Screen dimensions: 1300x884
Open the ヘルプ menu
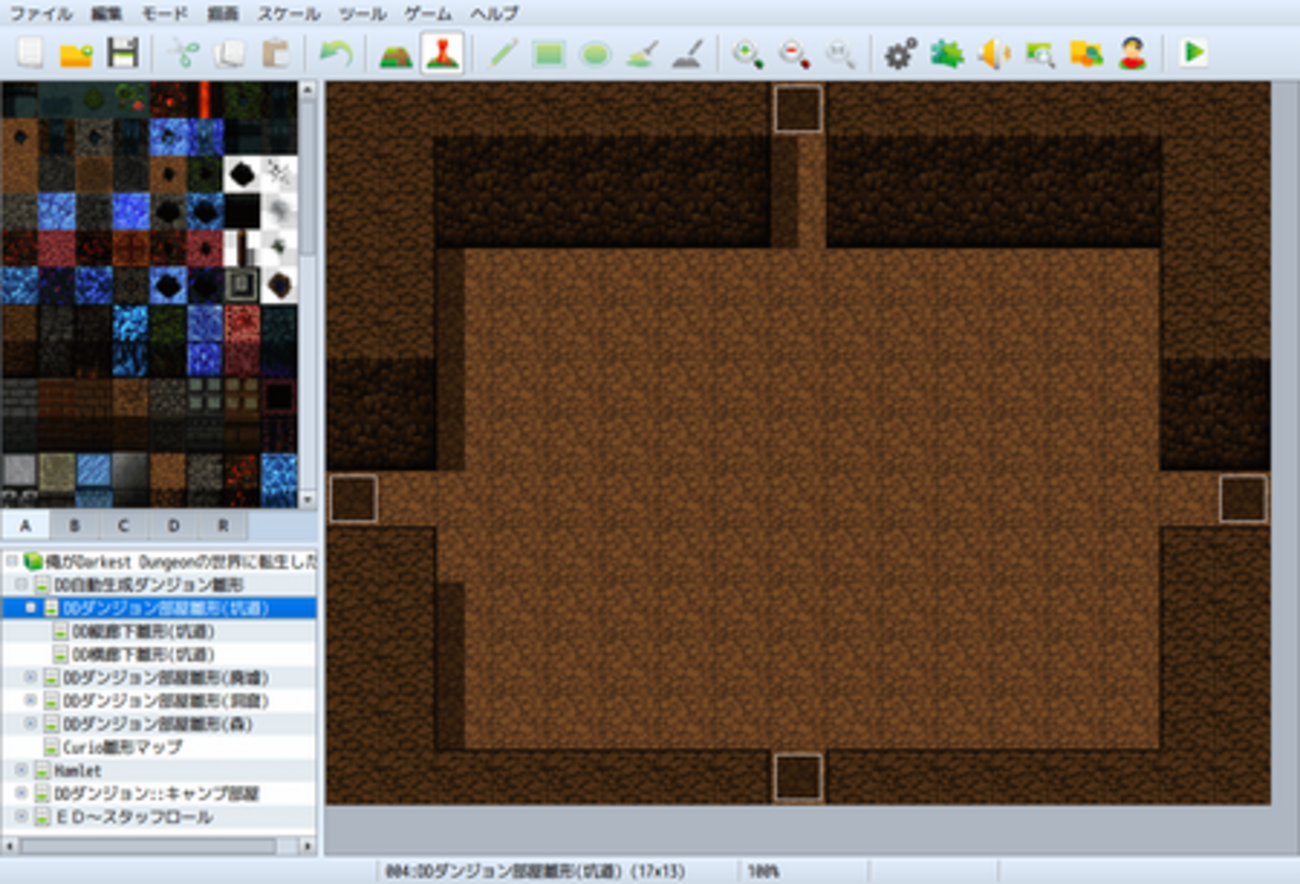pyautogui.click(x=494, y=14)
